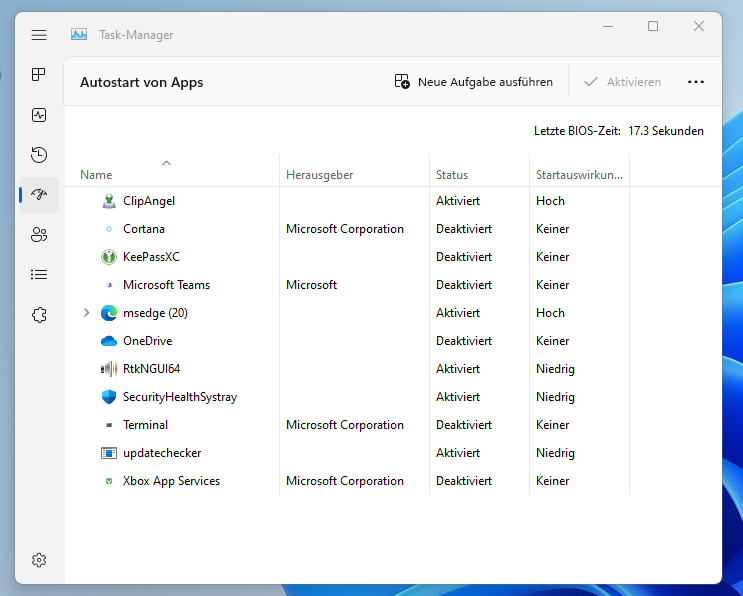Open the hamburger navigation menu

click(x=39, y=35)
